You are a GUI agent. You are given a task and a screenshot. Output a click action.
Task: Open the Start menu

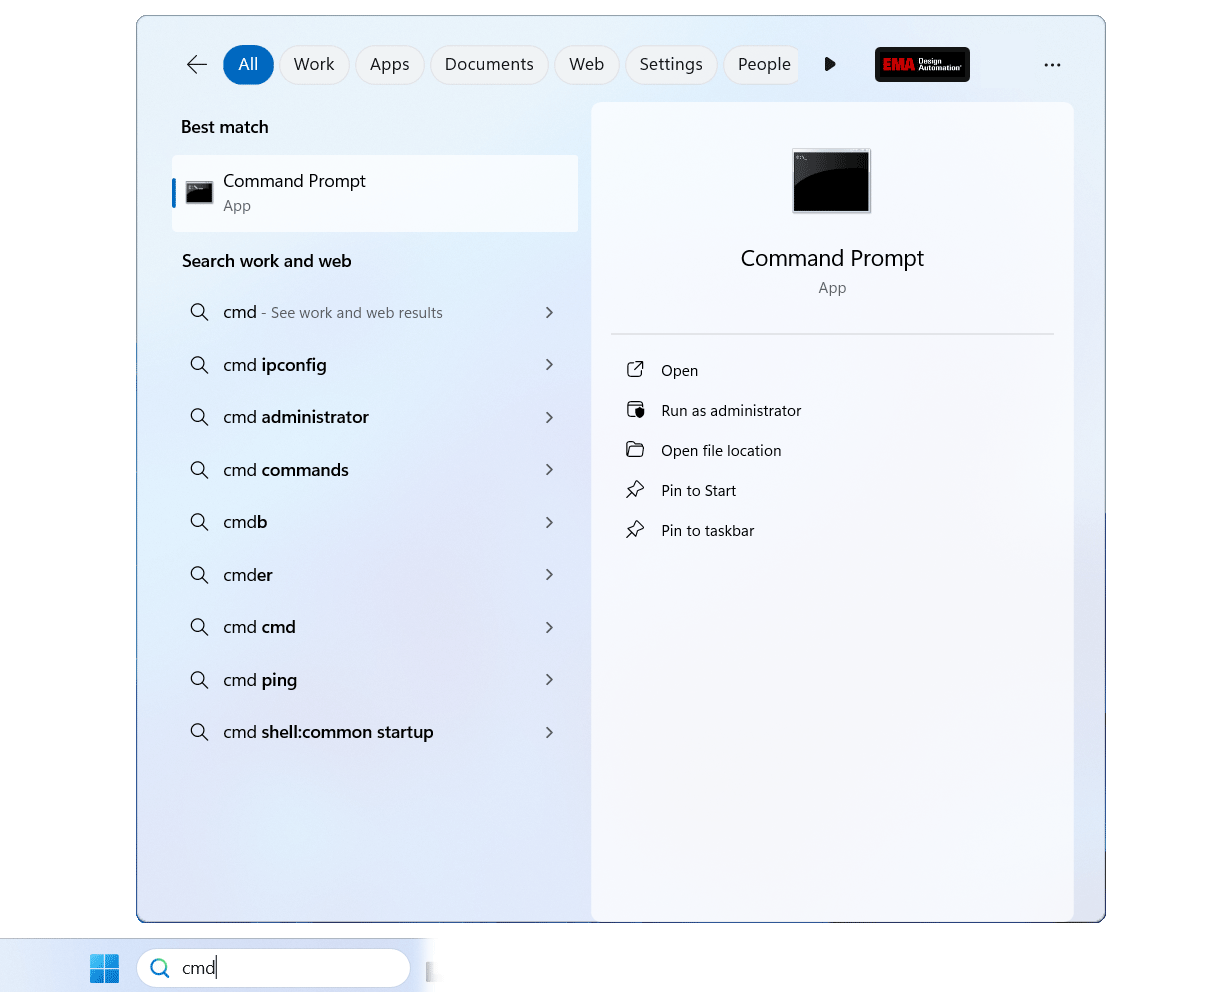click(104, 967)
